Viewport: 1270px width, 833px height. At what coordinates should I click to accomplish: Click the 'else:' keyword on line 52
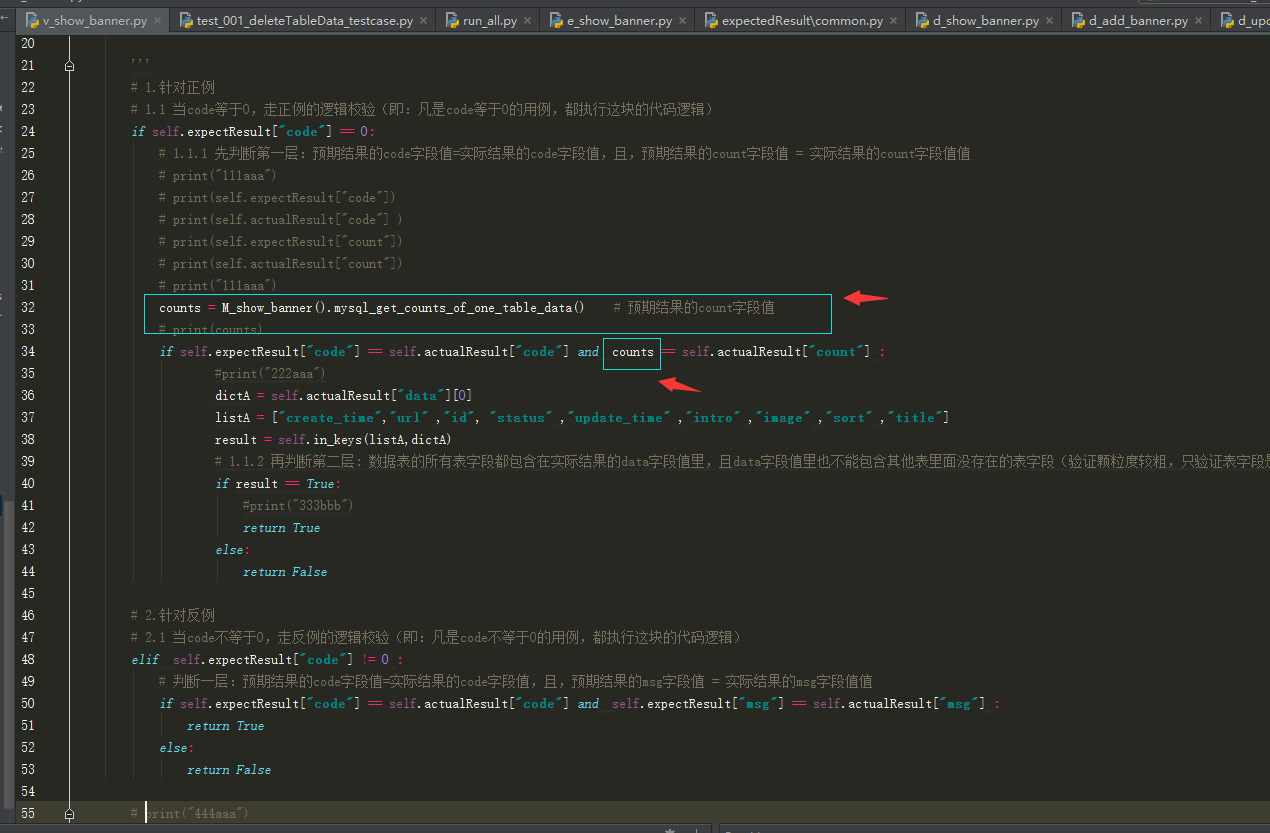176,747
